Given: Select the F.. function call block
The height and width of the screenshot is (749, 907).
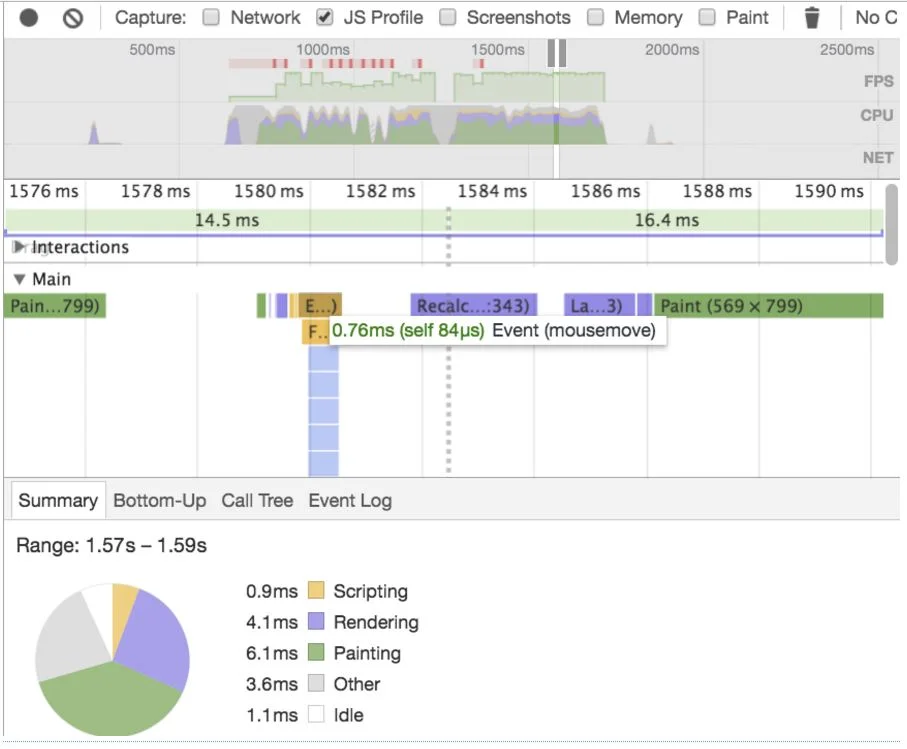Looking at the screenshot, I should tap(316, 331).
